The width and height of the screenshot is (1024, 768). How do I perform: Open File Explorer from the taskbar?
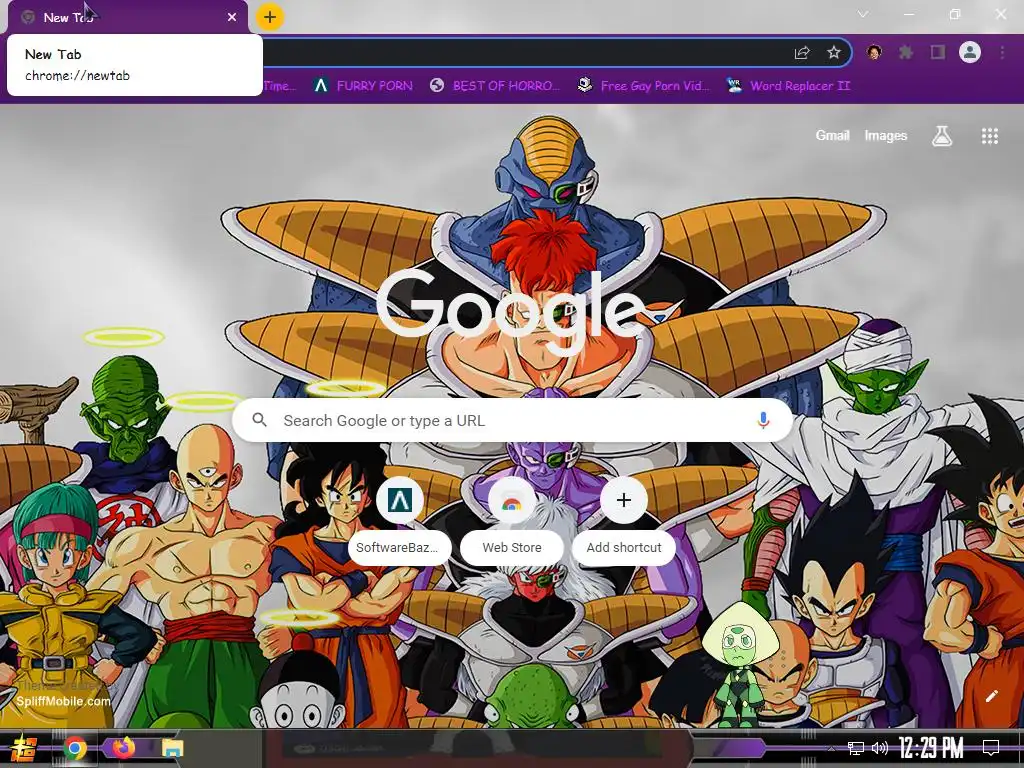(173, 748)
